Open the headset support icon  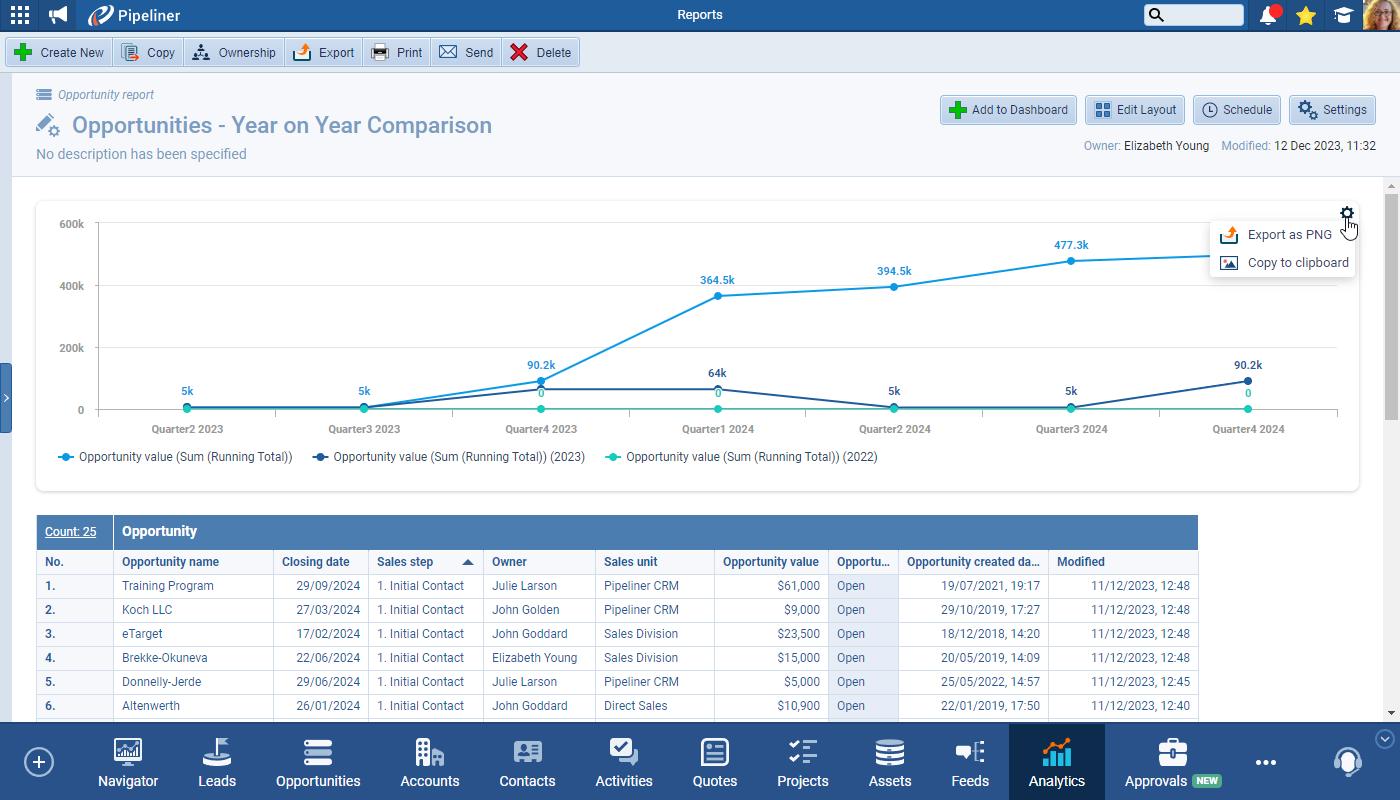pos(1347,762)
